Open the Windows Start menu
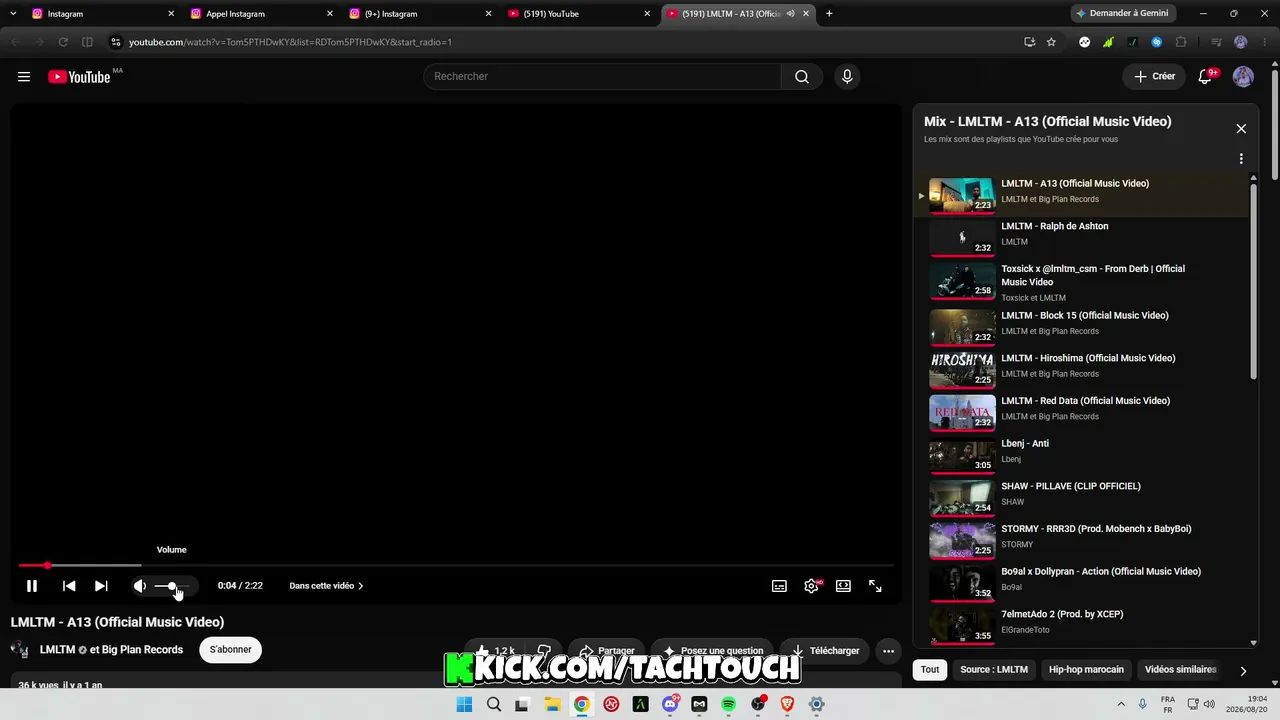The width and height of the screenshot is (1280, 720). point(464,704)
